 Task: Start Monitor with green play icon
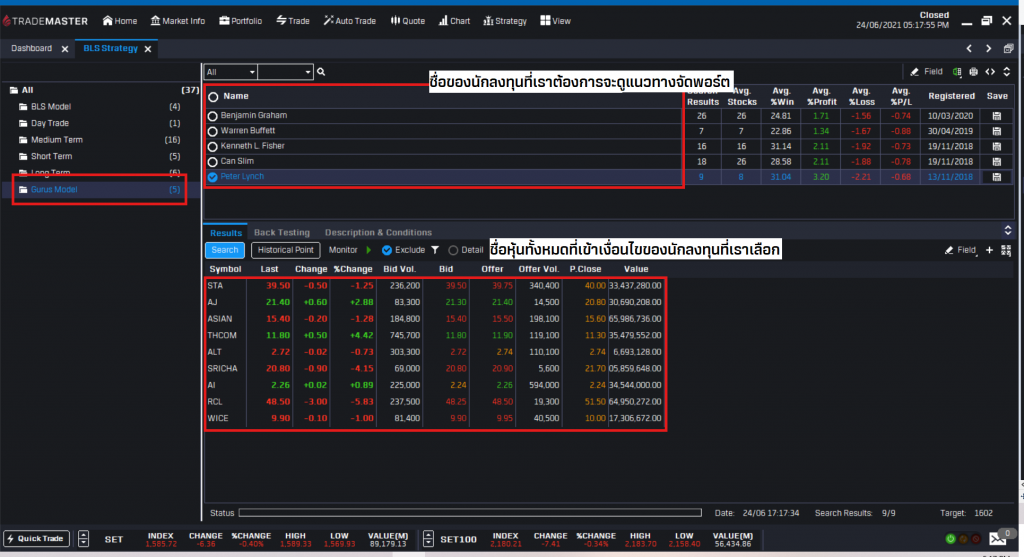(x=368, y=250)
